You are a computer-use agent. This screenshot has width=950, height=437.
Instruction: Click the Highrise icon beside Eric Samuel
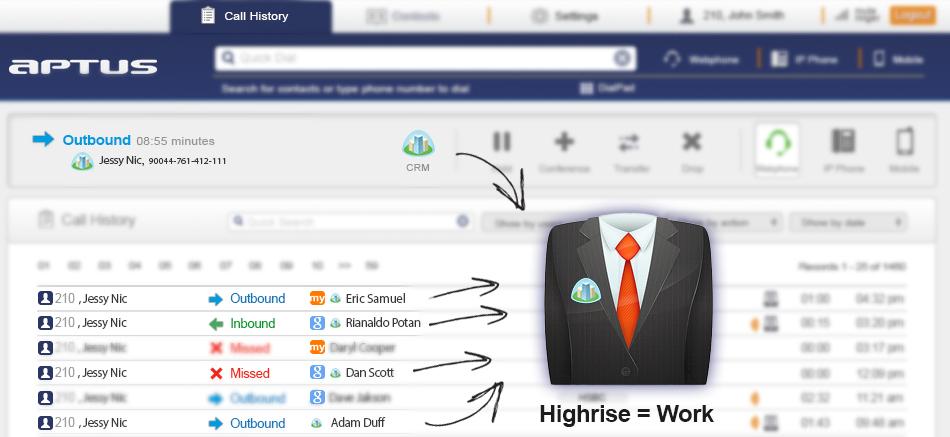point(336,298)
